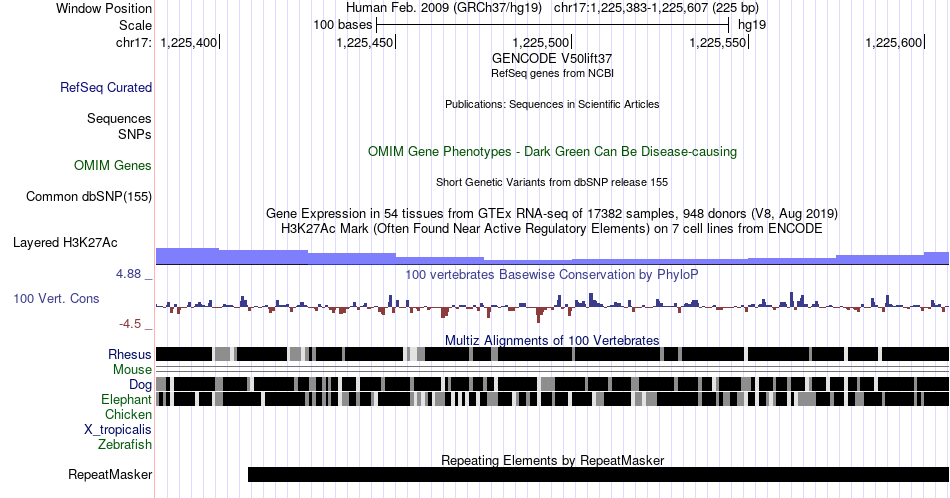Click the RefSeq Curated track label

pyautogui.click(x=105, y=87)
